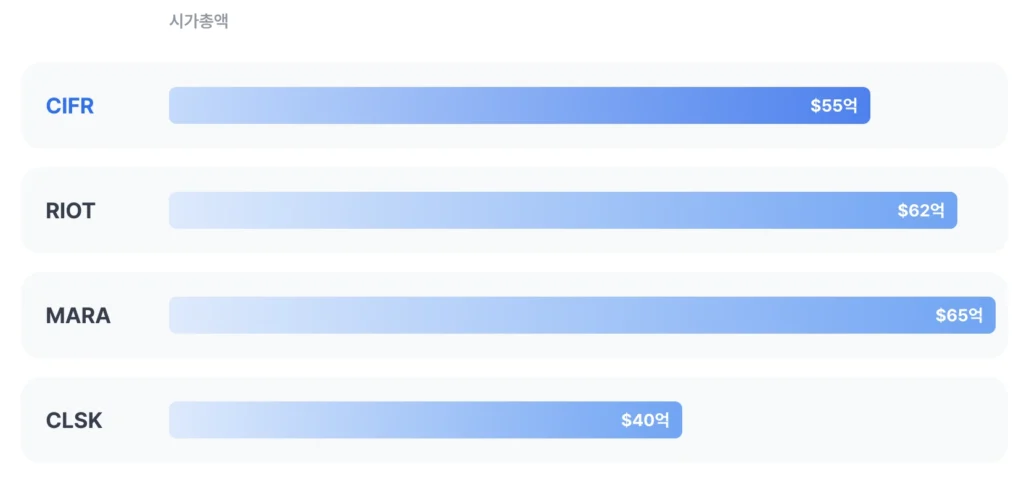Click the $55억 value on the CIFR bar
This screenshot has height=481, width=1024.
click(x=834, y=106)
